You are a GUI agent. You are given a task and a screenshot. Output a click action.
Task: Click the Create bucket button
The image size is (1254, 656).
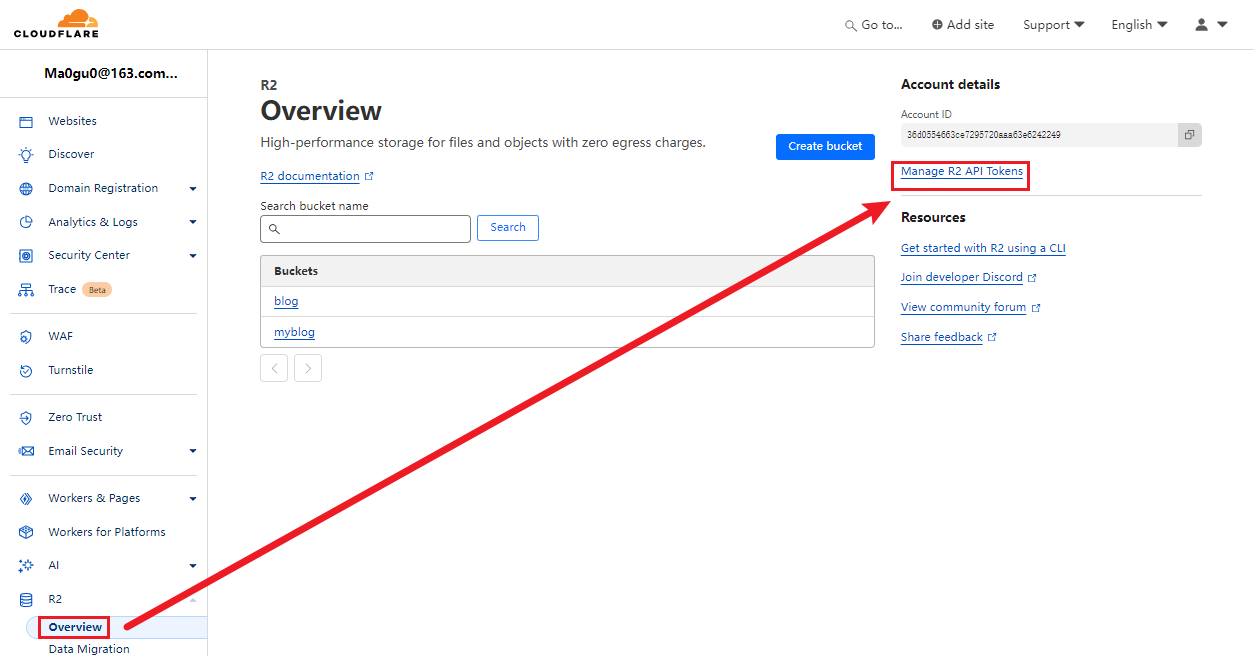click(825, 146)
